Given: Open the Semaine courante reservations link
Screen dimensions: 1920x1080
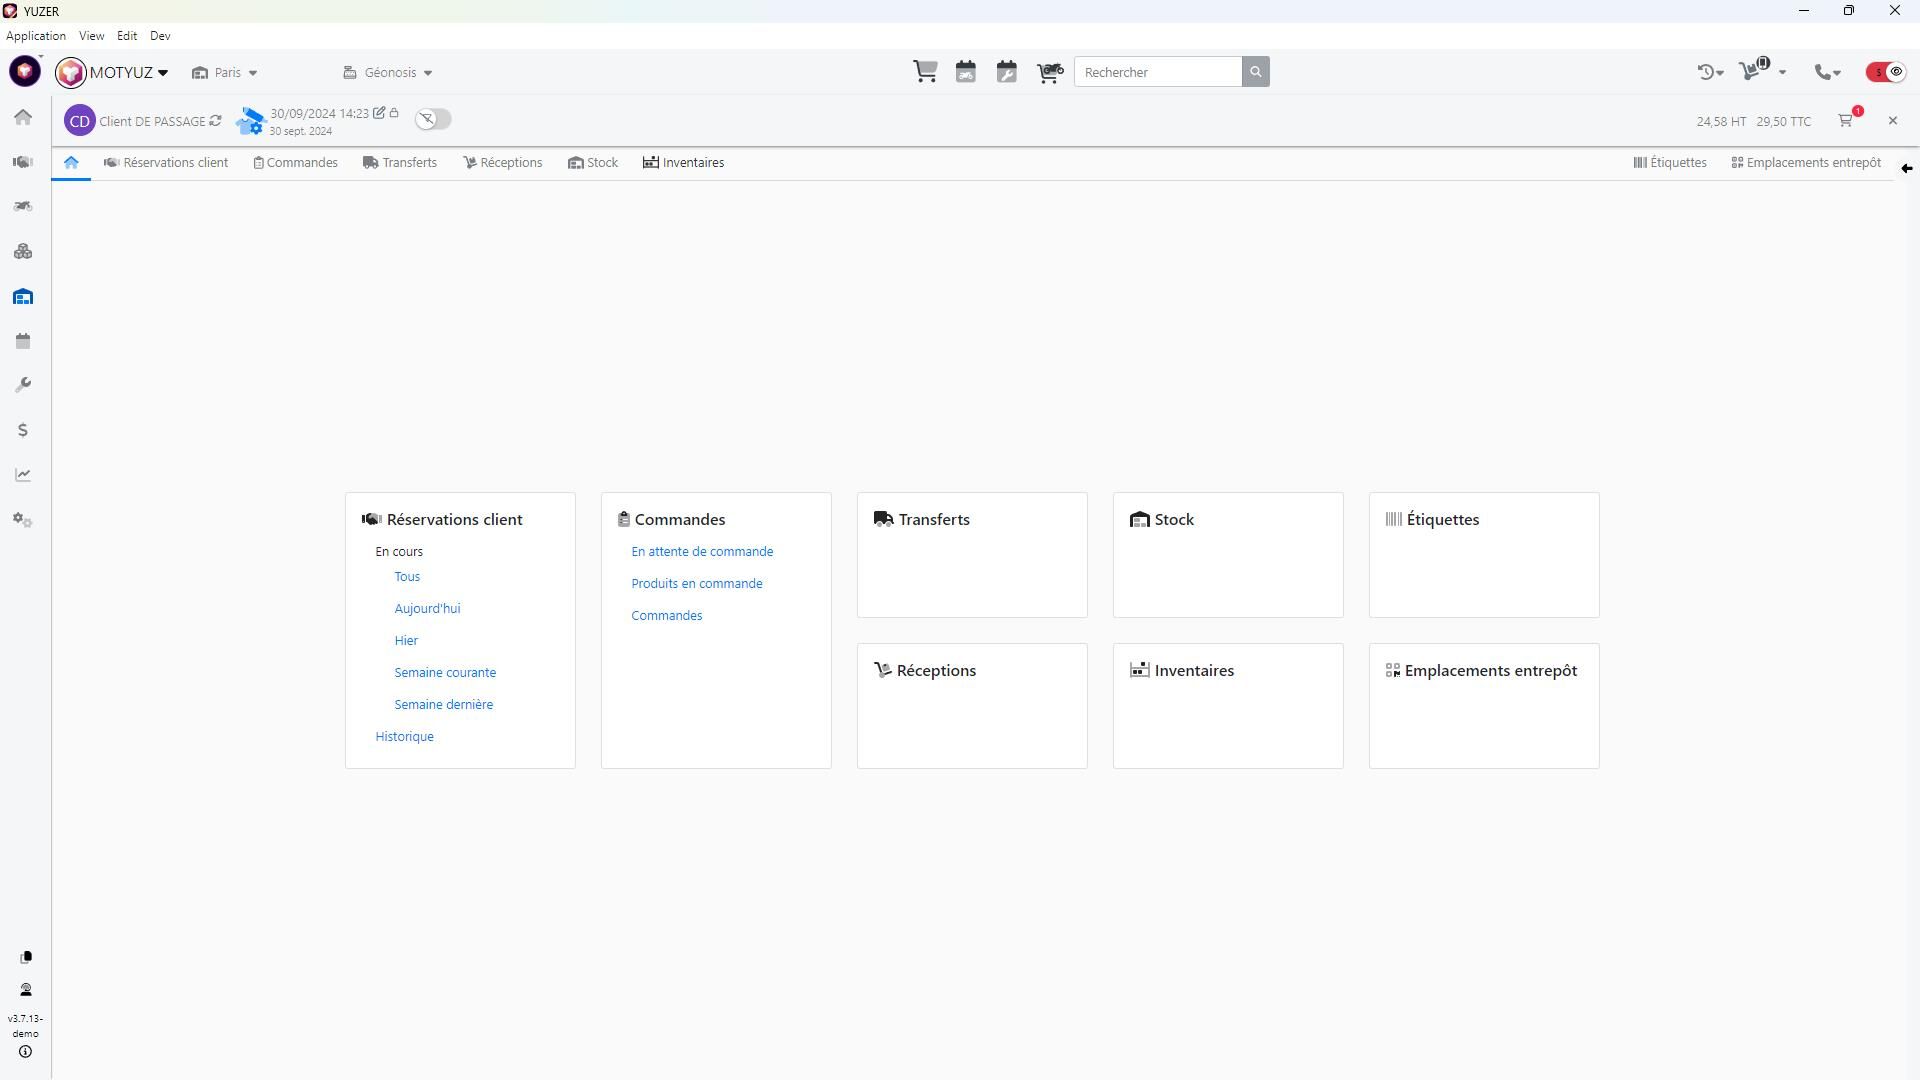Looking at the screenshot, I should click(445, 673).
